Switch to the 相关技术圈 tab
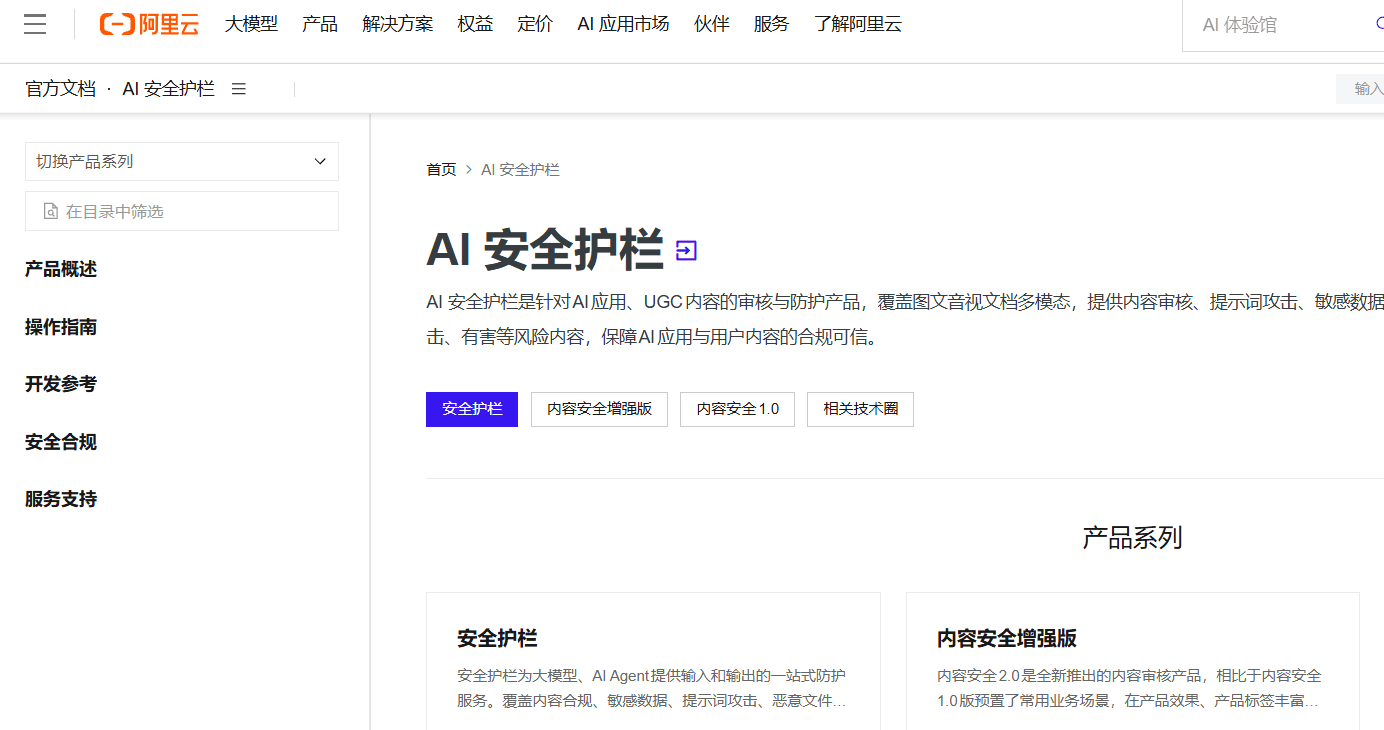 pos(861,409)
